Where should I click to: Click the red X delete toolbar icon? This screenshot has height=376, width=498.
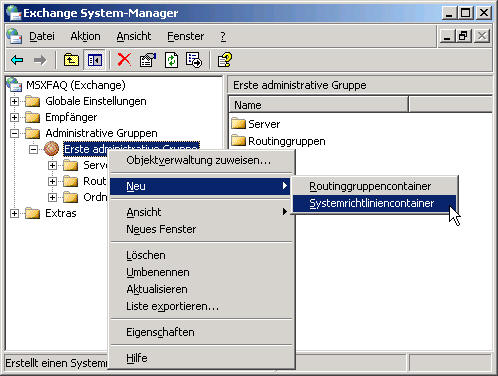click(x=124, y=60)
